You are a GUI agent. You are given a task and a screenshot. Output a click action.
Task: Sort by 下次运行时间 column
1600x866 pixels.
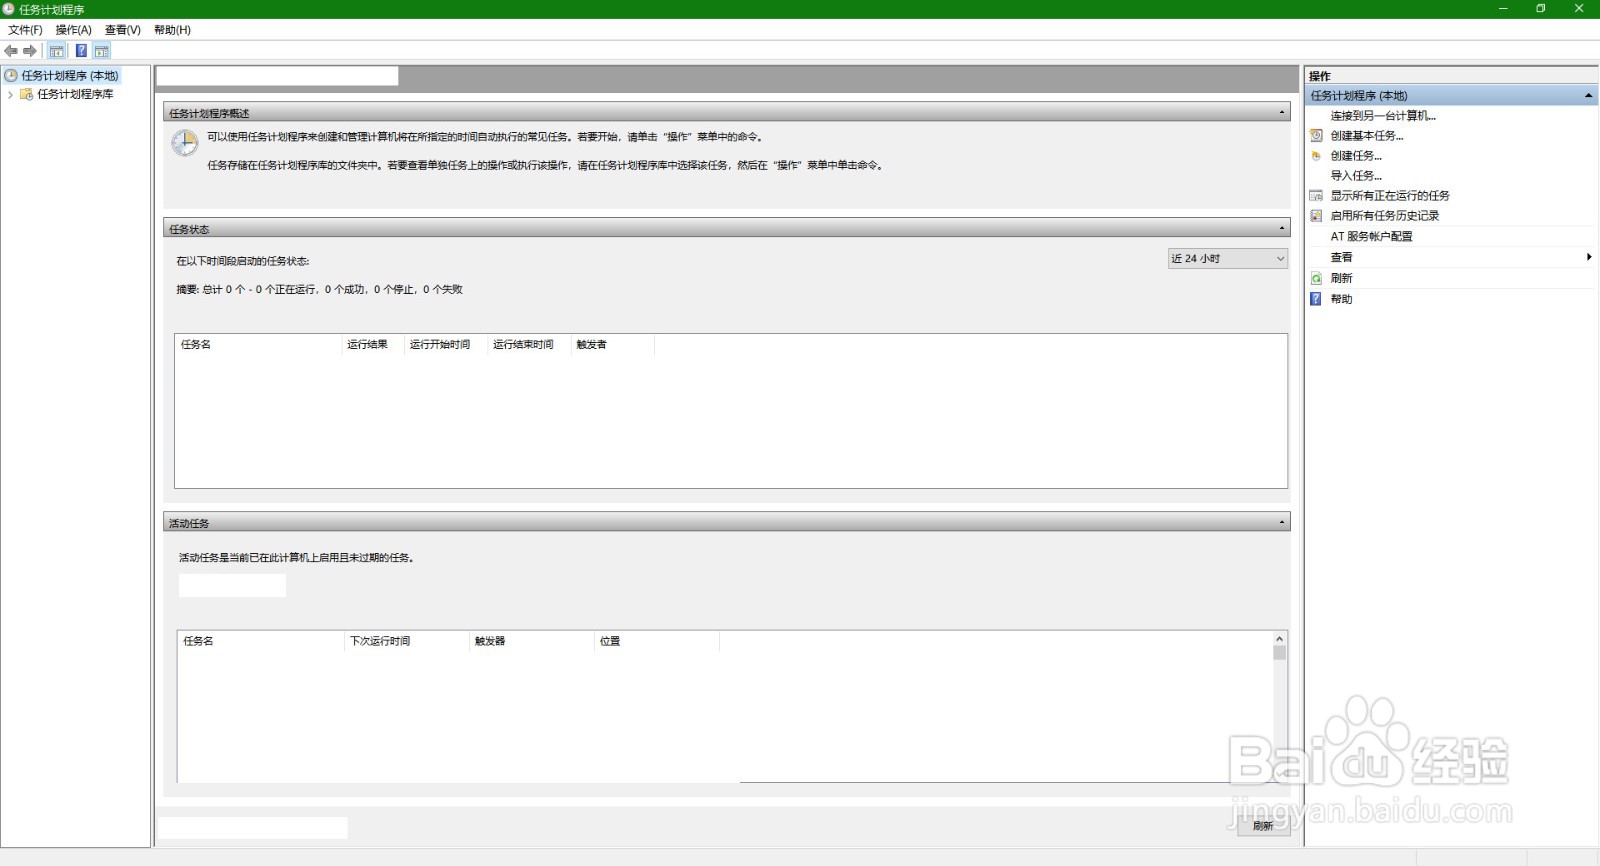tap(407, 641)
